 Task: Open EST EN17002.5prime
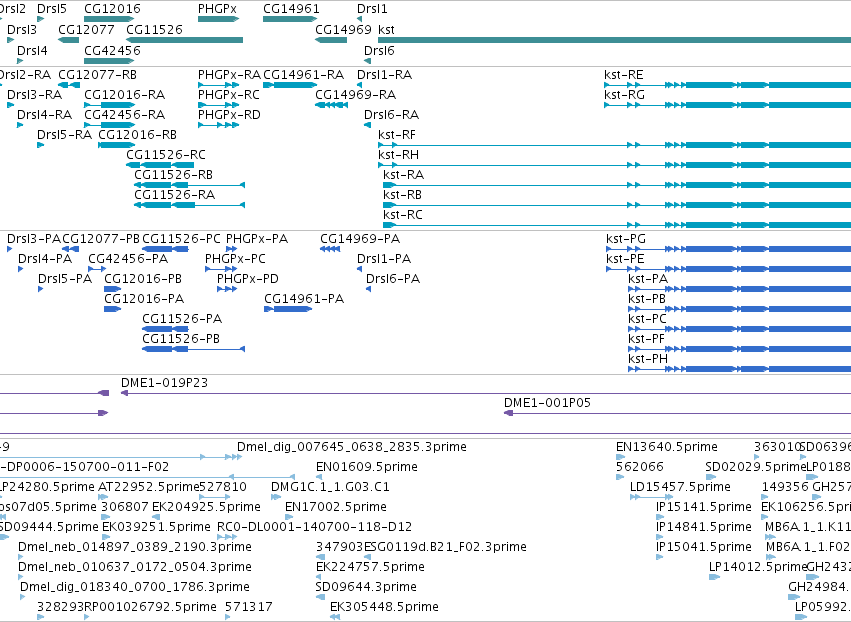click(336, 507)
